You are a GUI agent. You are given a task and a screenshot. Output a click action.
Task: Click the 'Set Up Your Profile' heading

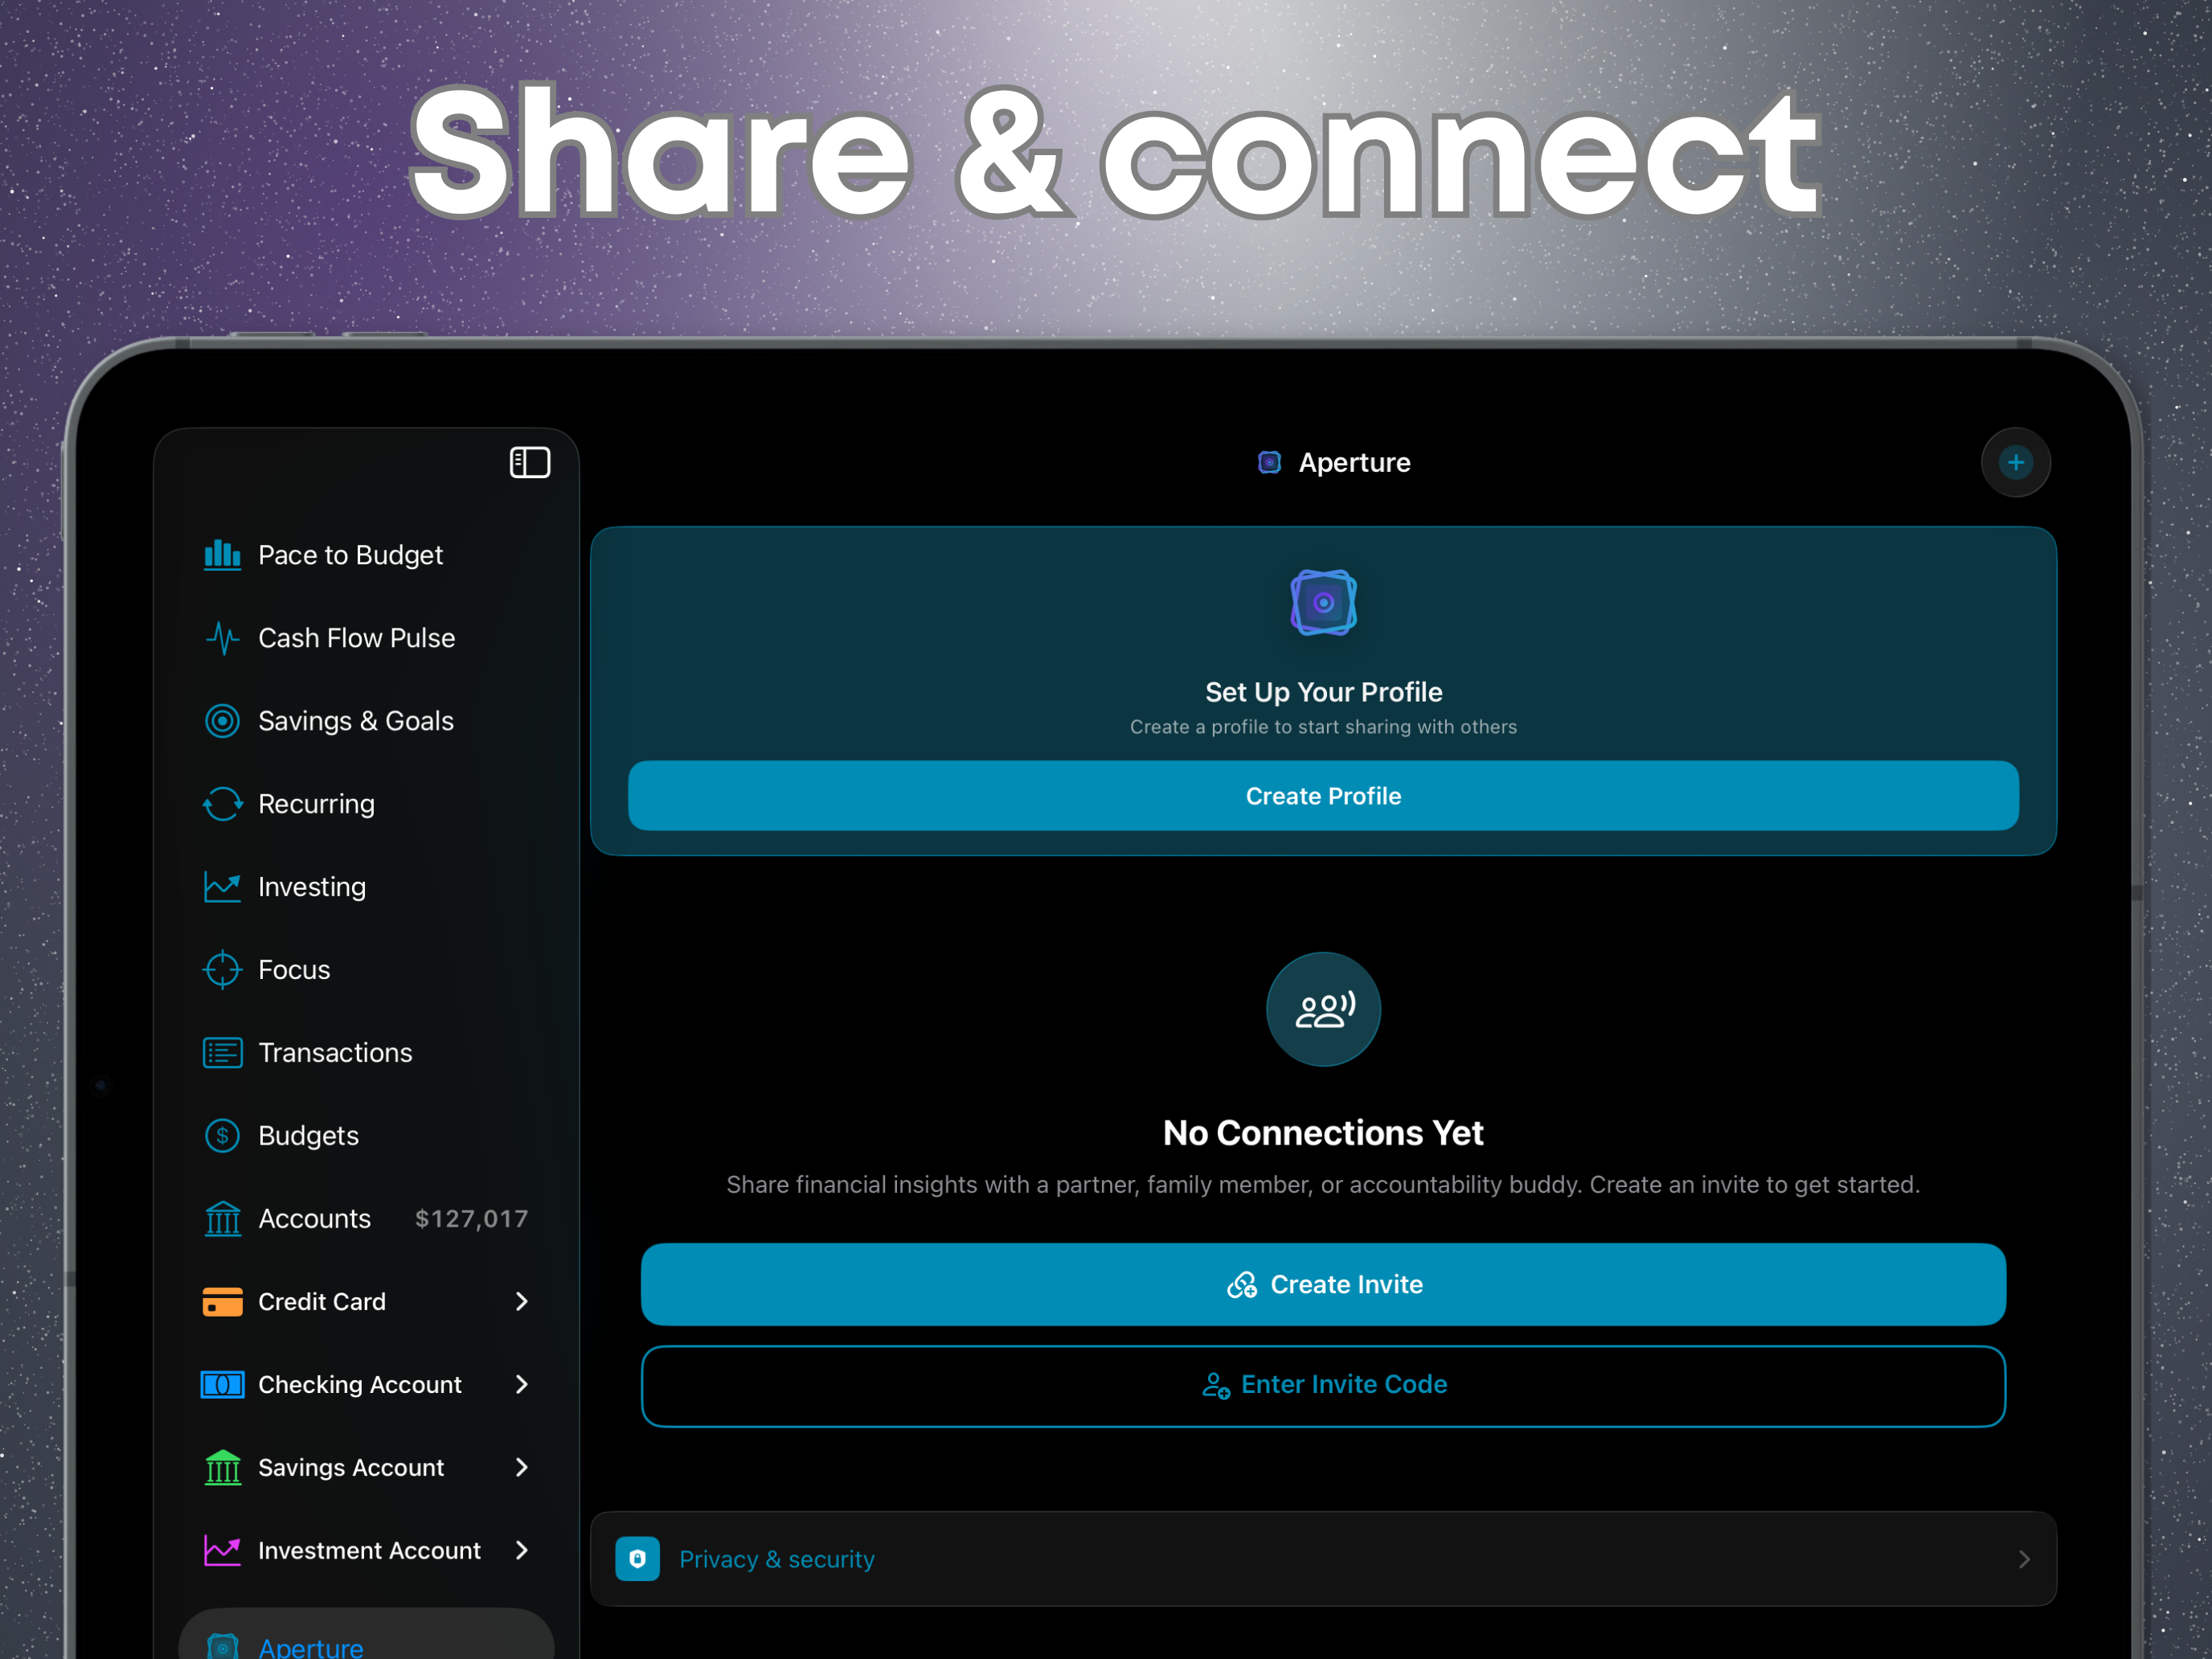[x=1323, y=692]
